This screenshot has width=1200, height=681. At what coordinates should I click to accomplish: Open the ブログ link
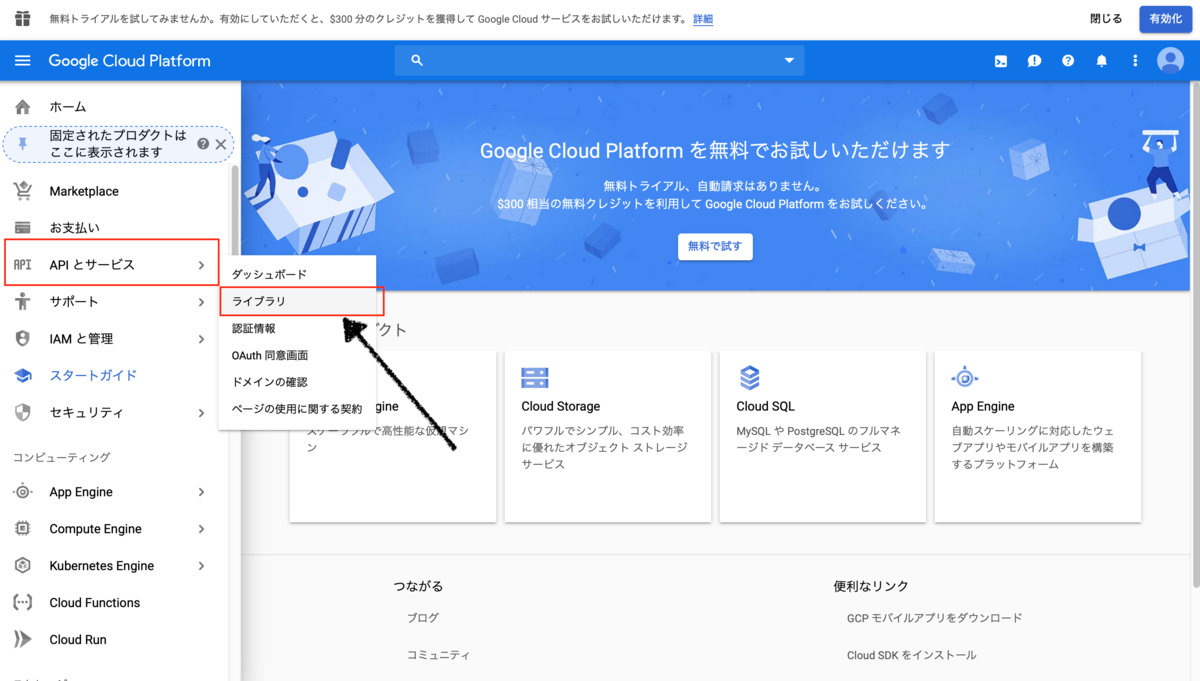tap(423, 618)
